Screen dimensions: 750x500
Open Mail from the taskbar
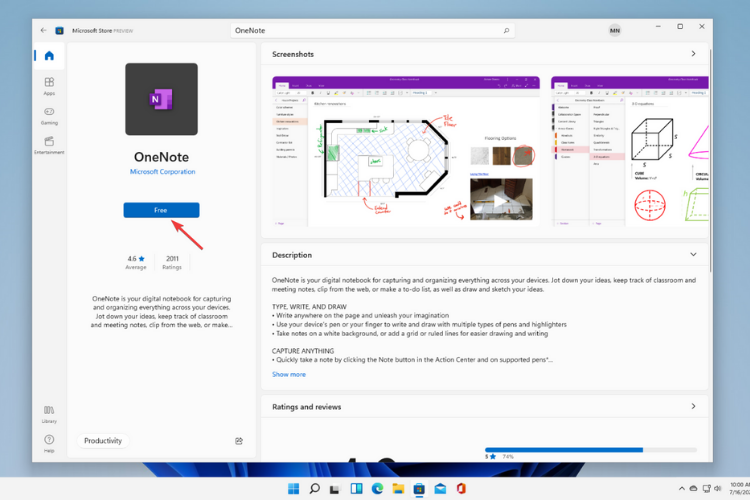coord(440,489)
